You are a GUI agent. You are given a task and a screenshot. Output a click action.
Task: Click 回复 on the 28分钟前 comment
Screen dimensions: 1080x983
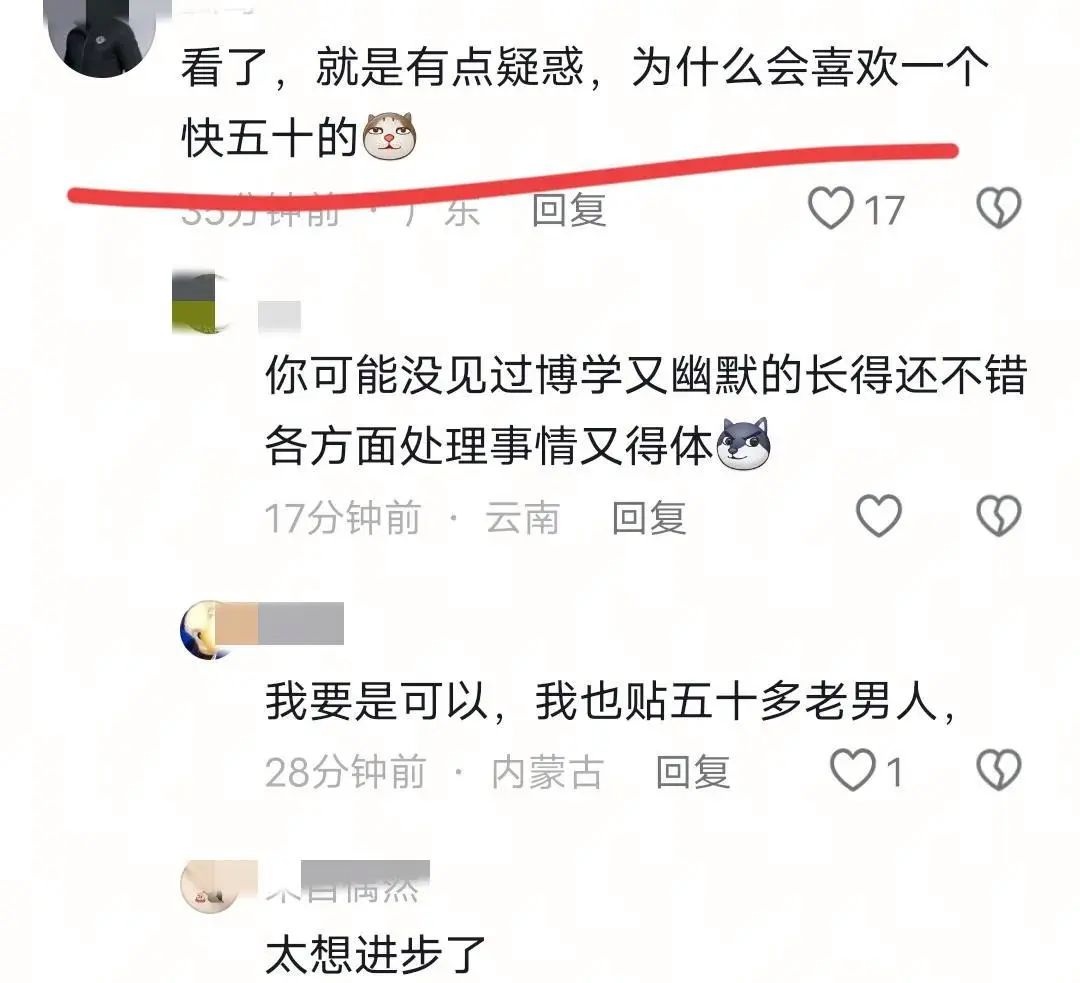692,772
